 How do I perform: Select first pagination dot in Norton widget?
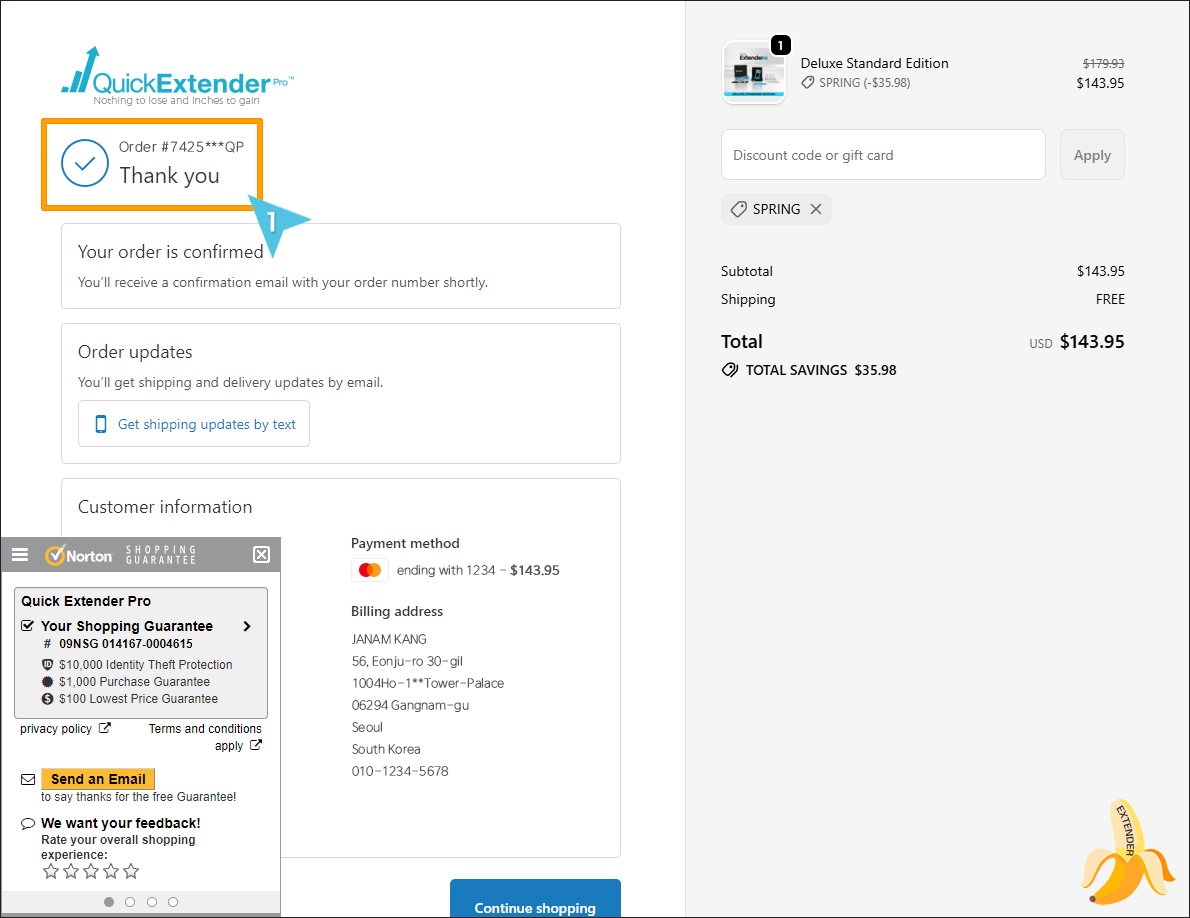pos(109,902)
